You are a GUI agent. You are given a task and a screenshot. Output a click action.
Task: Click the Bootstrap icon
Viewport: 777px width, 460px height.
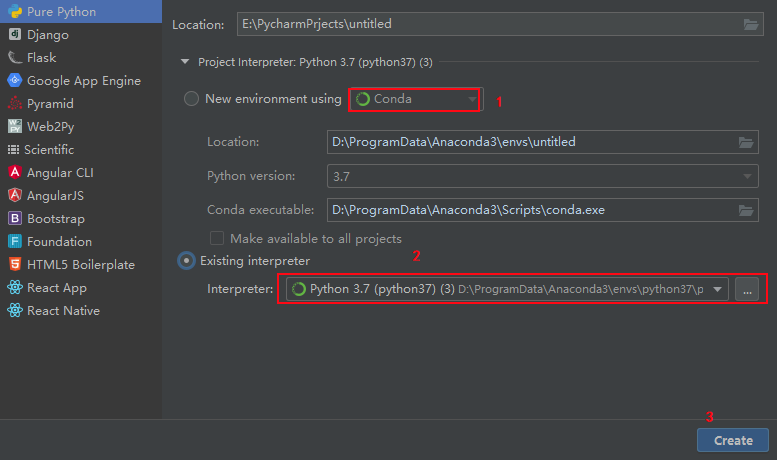pos(15,218)
